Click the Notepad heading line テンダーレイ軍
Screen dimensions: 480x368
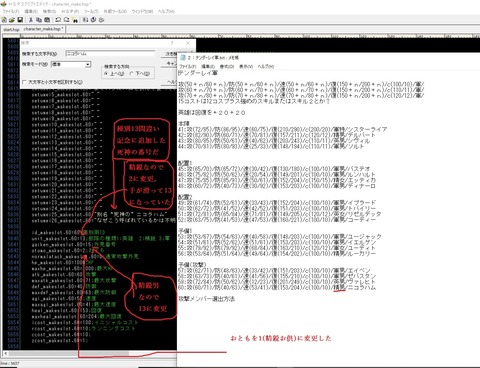coord(198,73)
